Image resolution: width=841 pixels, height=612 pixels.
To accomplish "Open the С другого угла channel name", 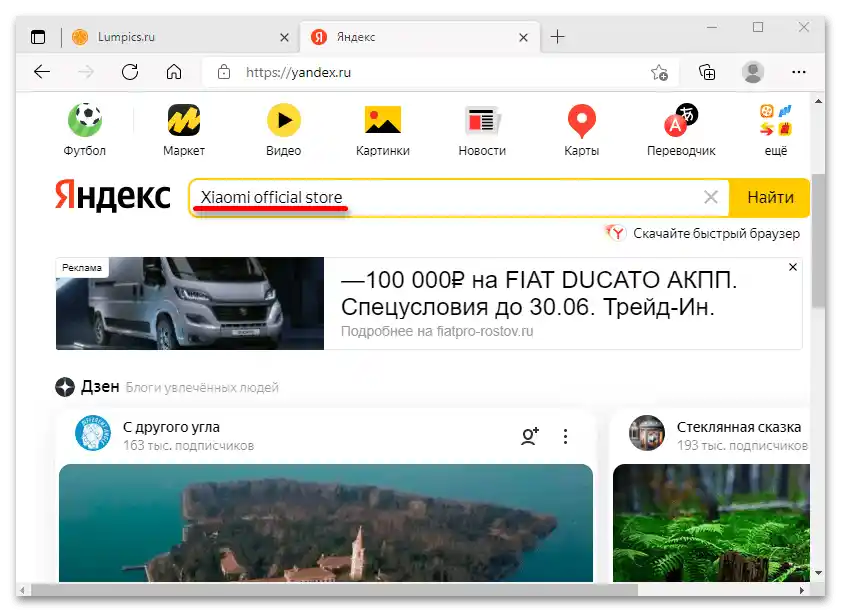I will coord(171,427).
